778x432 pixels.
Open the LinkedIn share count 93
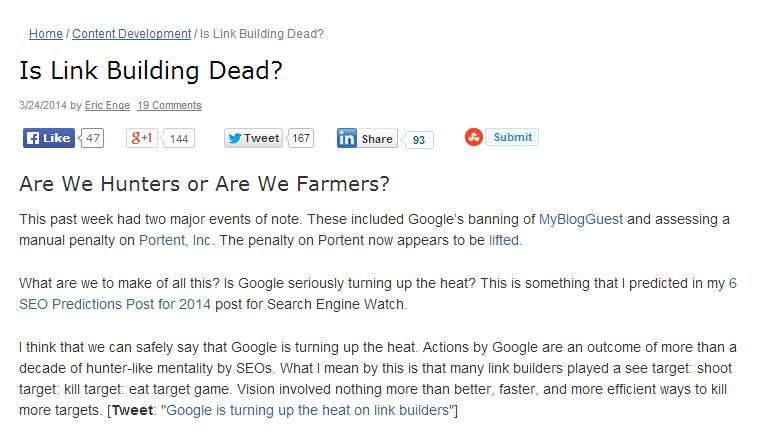(x=418, y=140)
